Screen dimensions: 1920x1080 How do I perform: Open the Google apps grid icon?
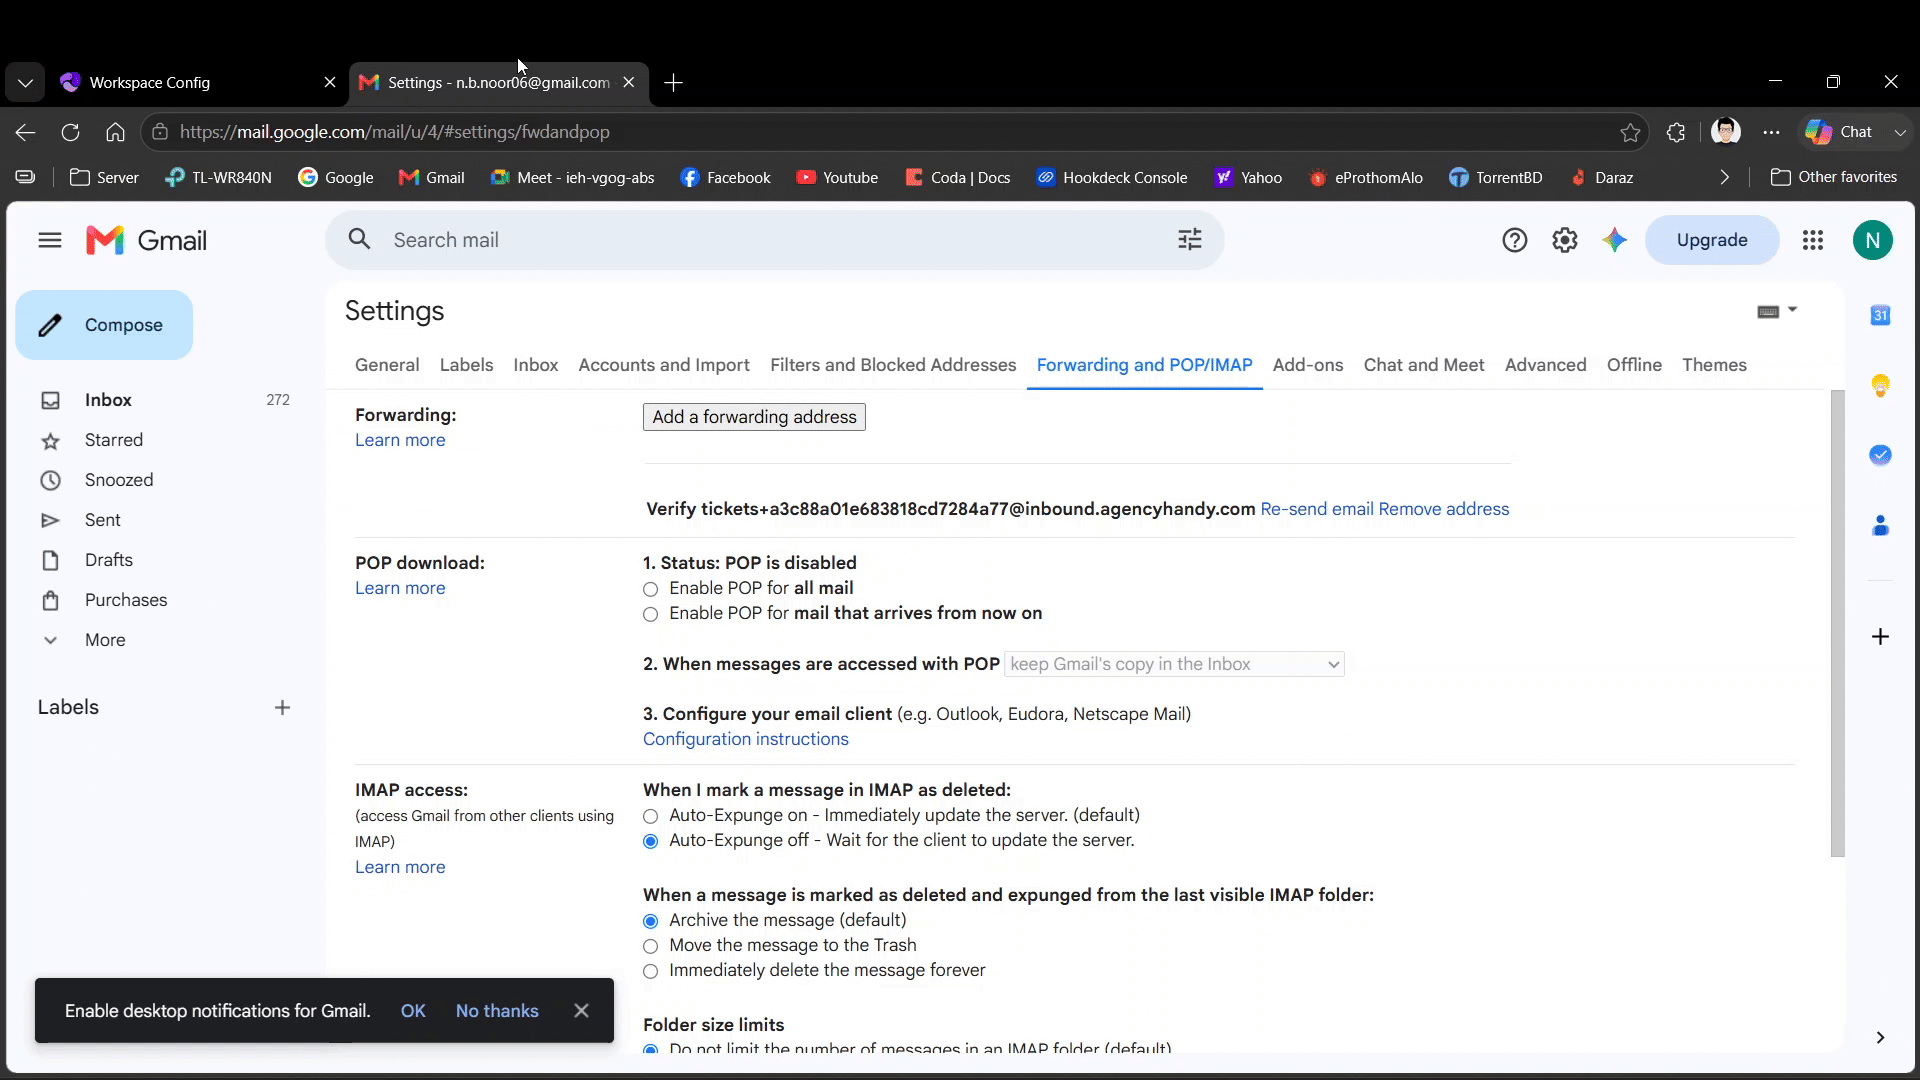[x=1812, y=240]
